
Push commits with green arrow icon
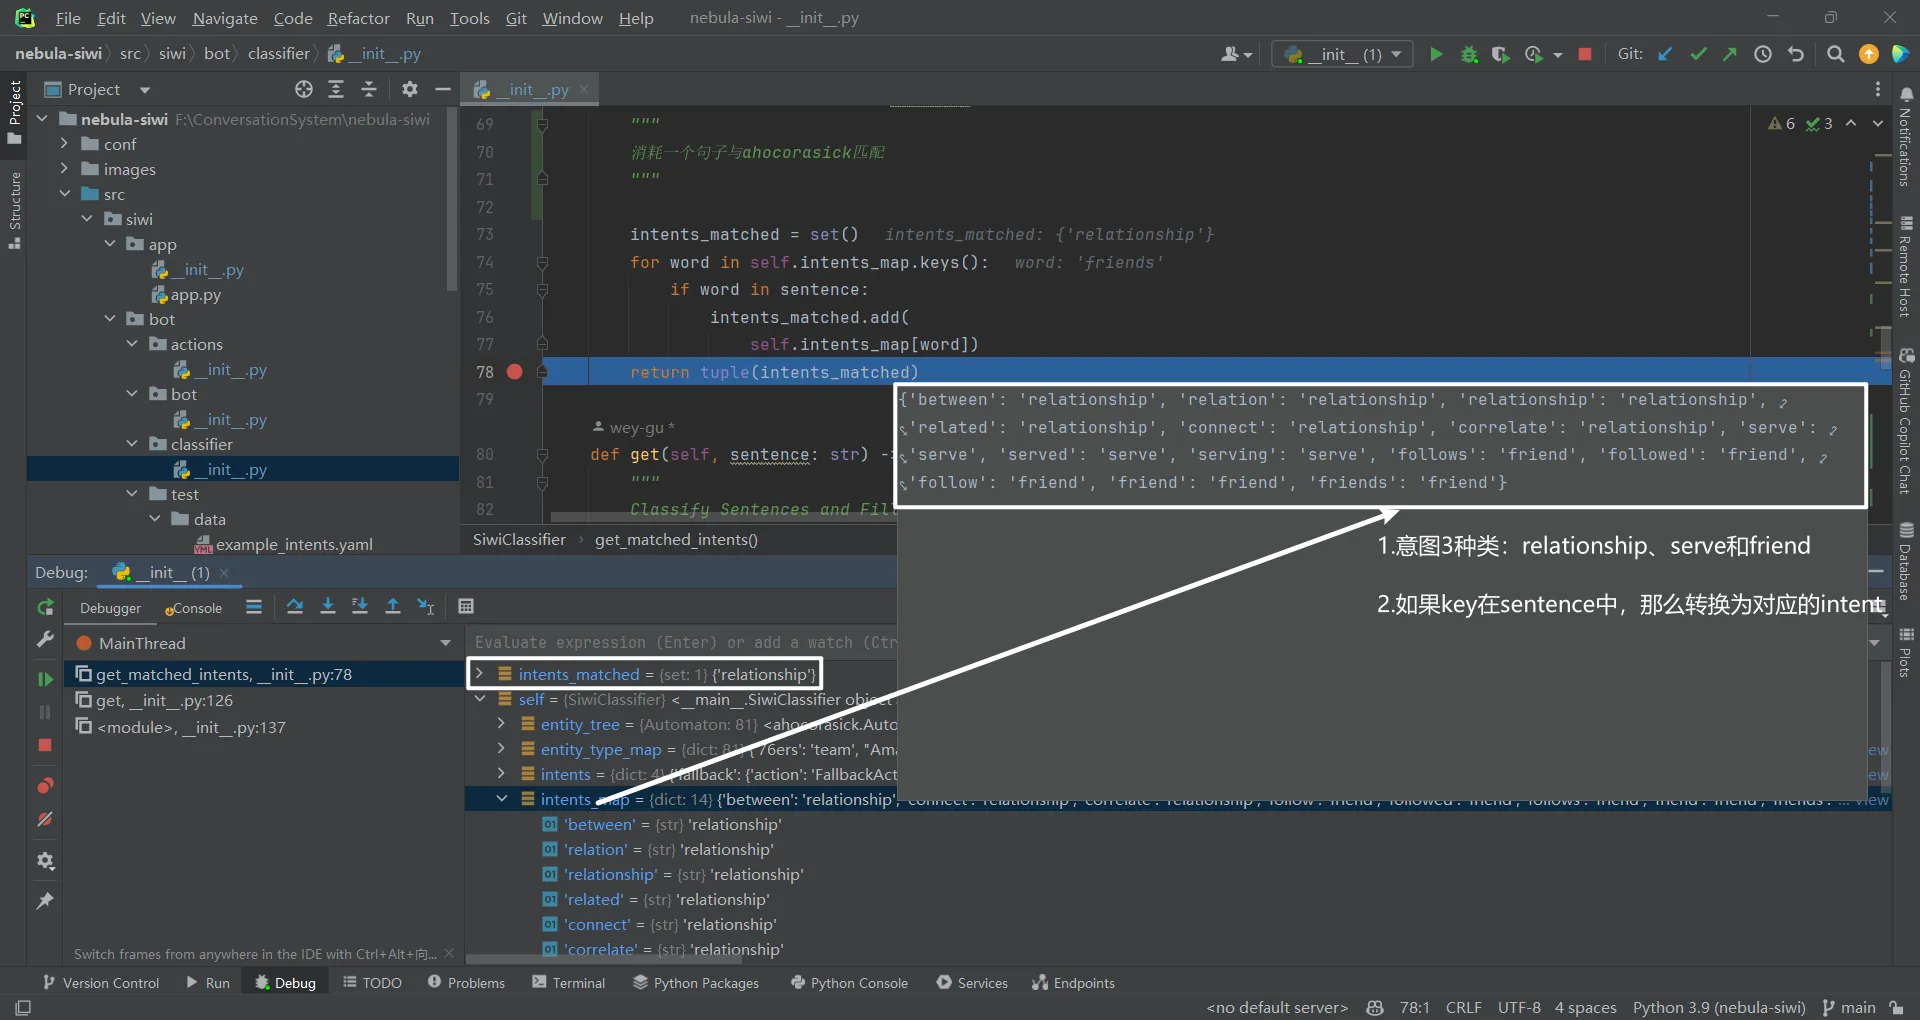tap(1730, 54)
